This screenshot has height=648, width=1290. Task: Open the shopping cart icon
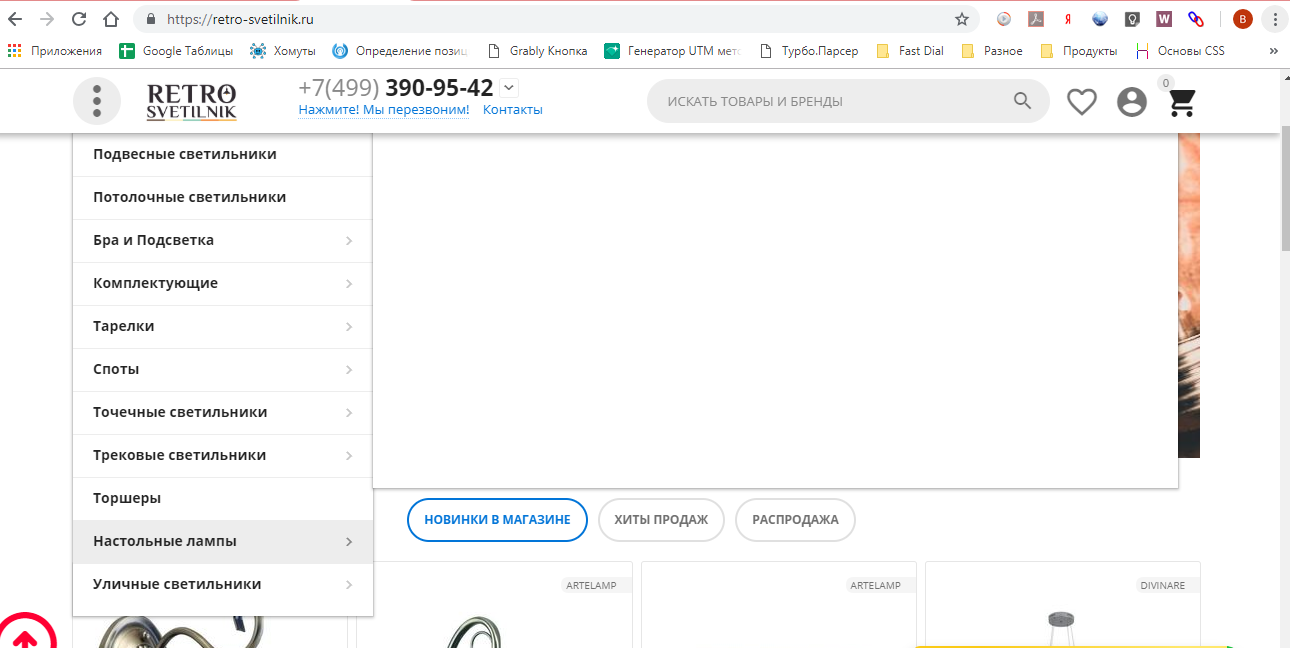[x=1182, y=102]
